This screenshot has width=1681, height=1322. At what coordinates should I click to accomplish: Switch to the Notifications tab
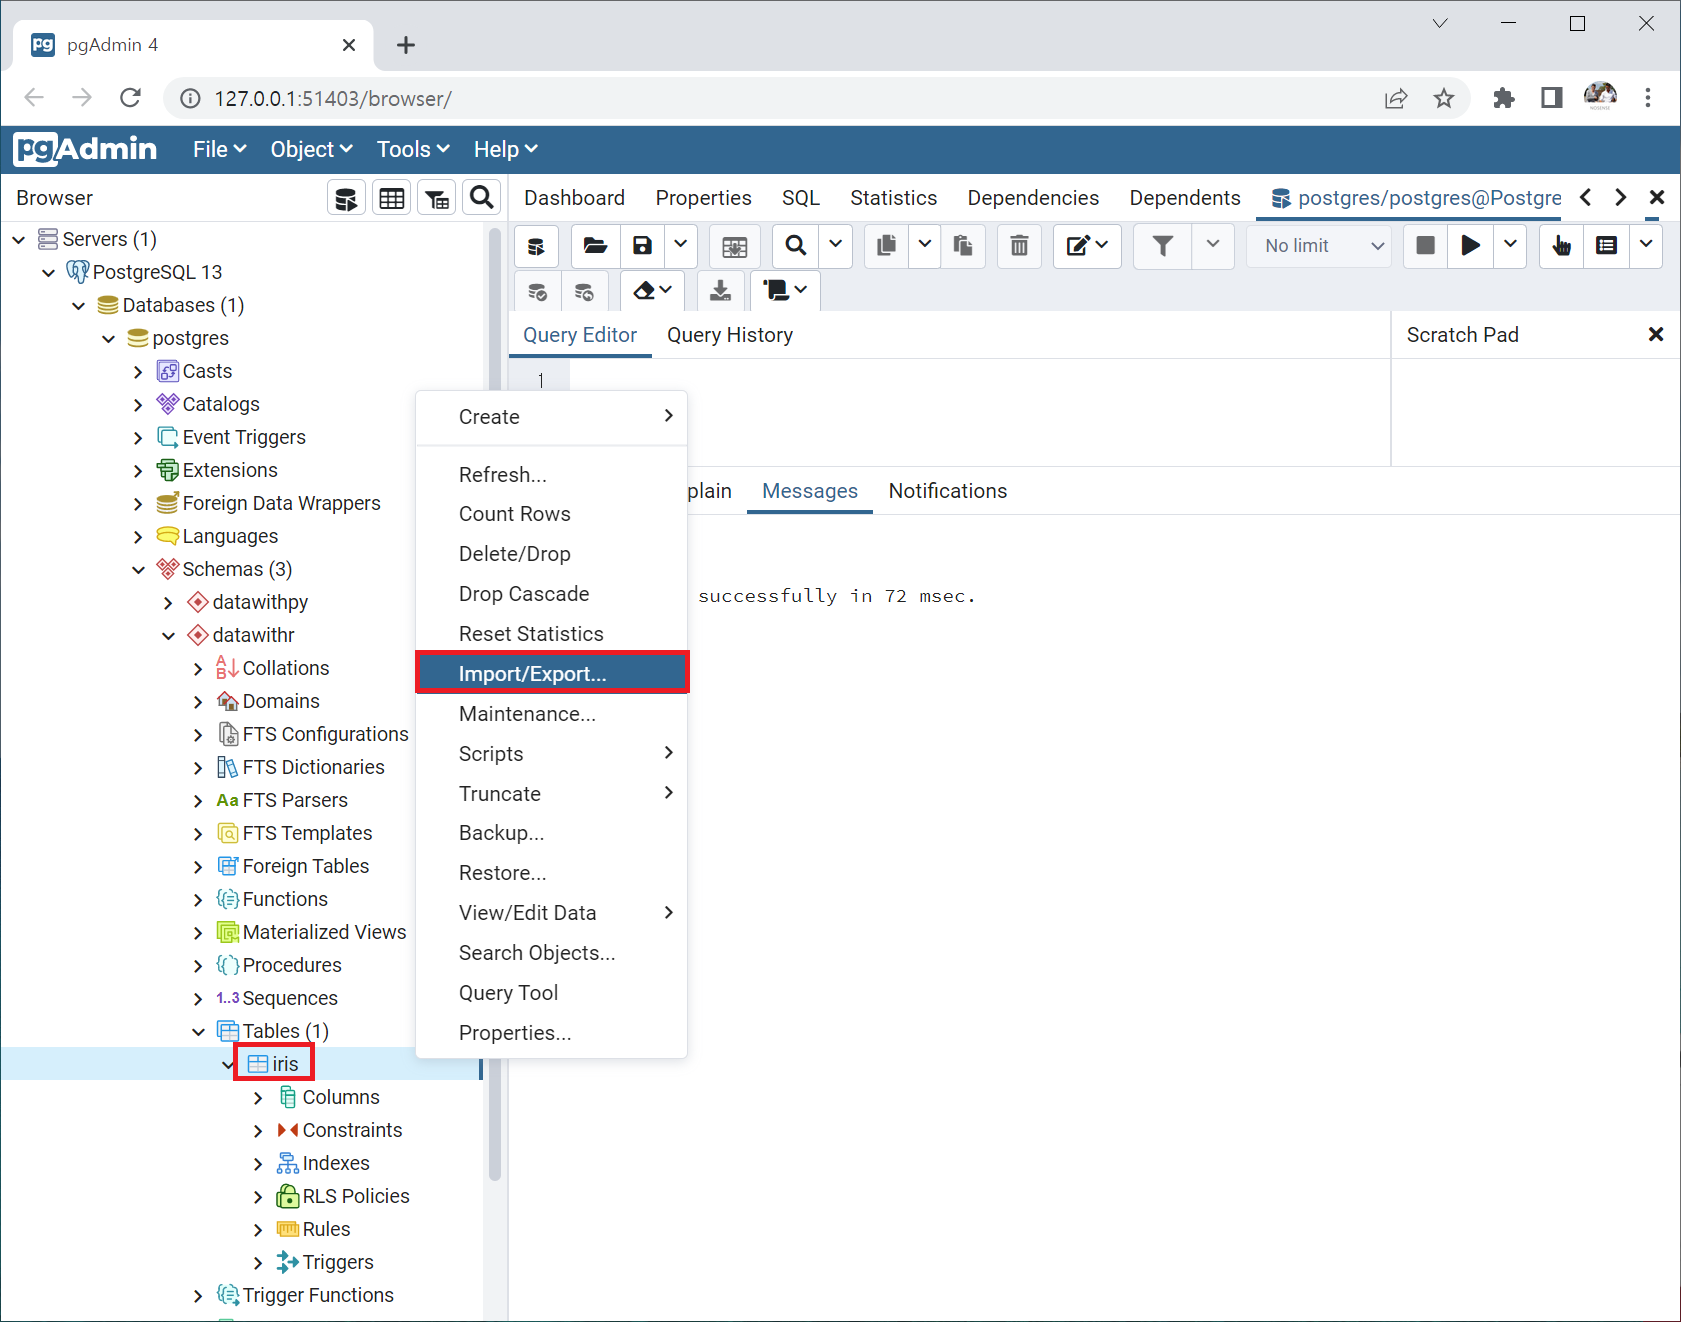point(947,491)
